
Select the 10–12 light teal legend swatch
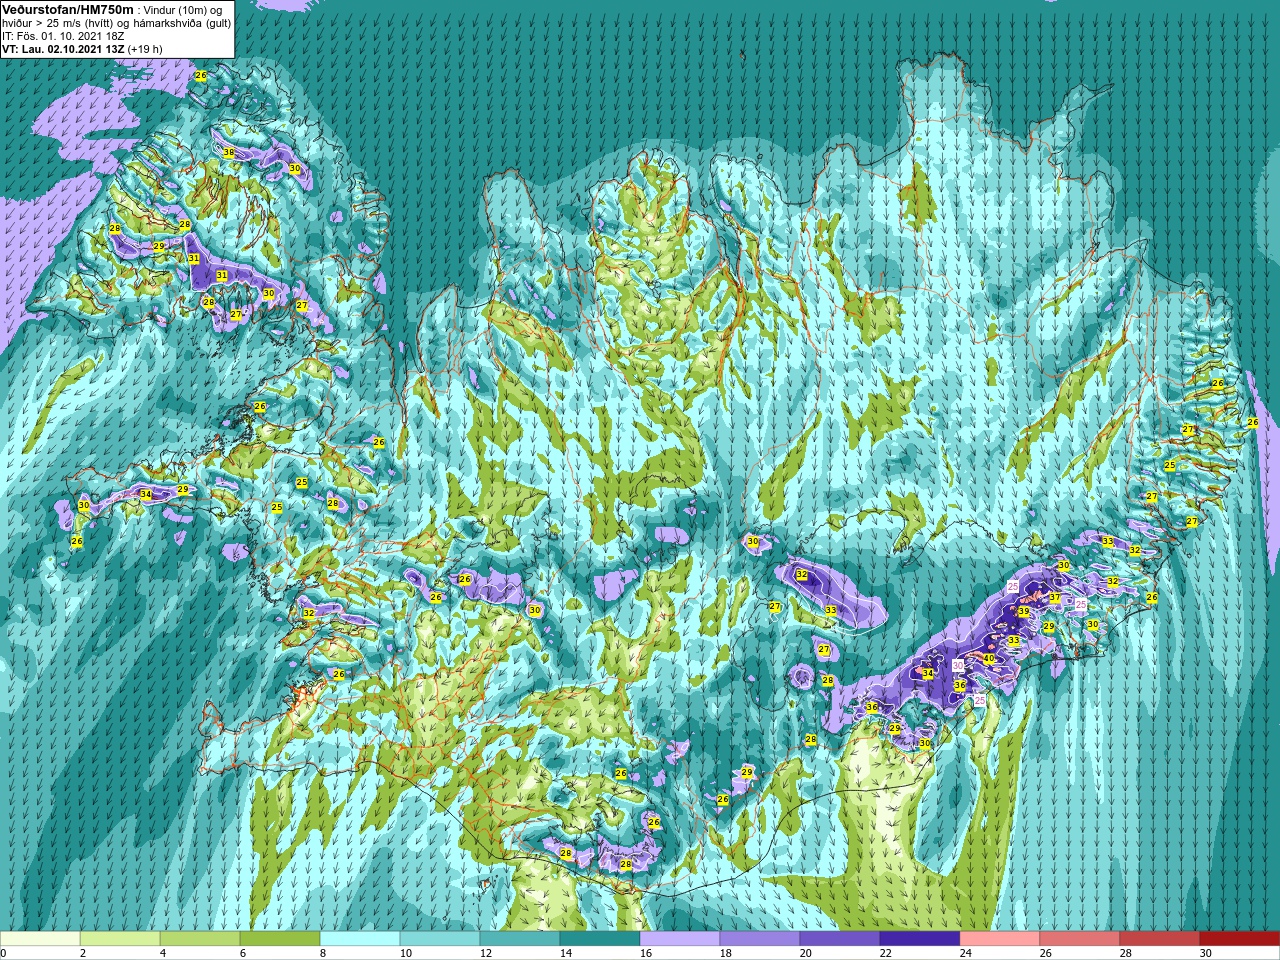pyautogui.click(x=440, y=938)
